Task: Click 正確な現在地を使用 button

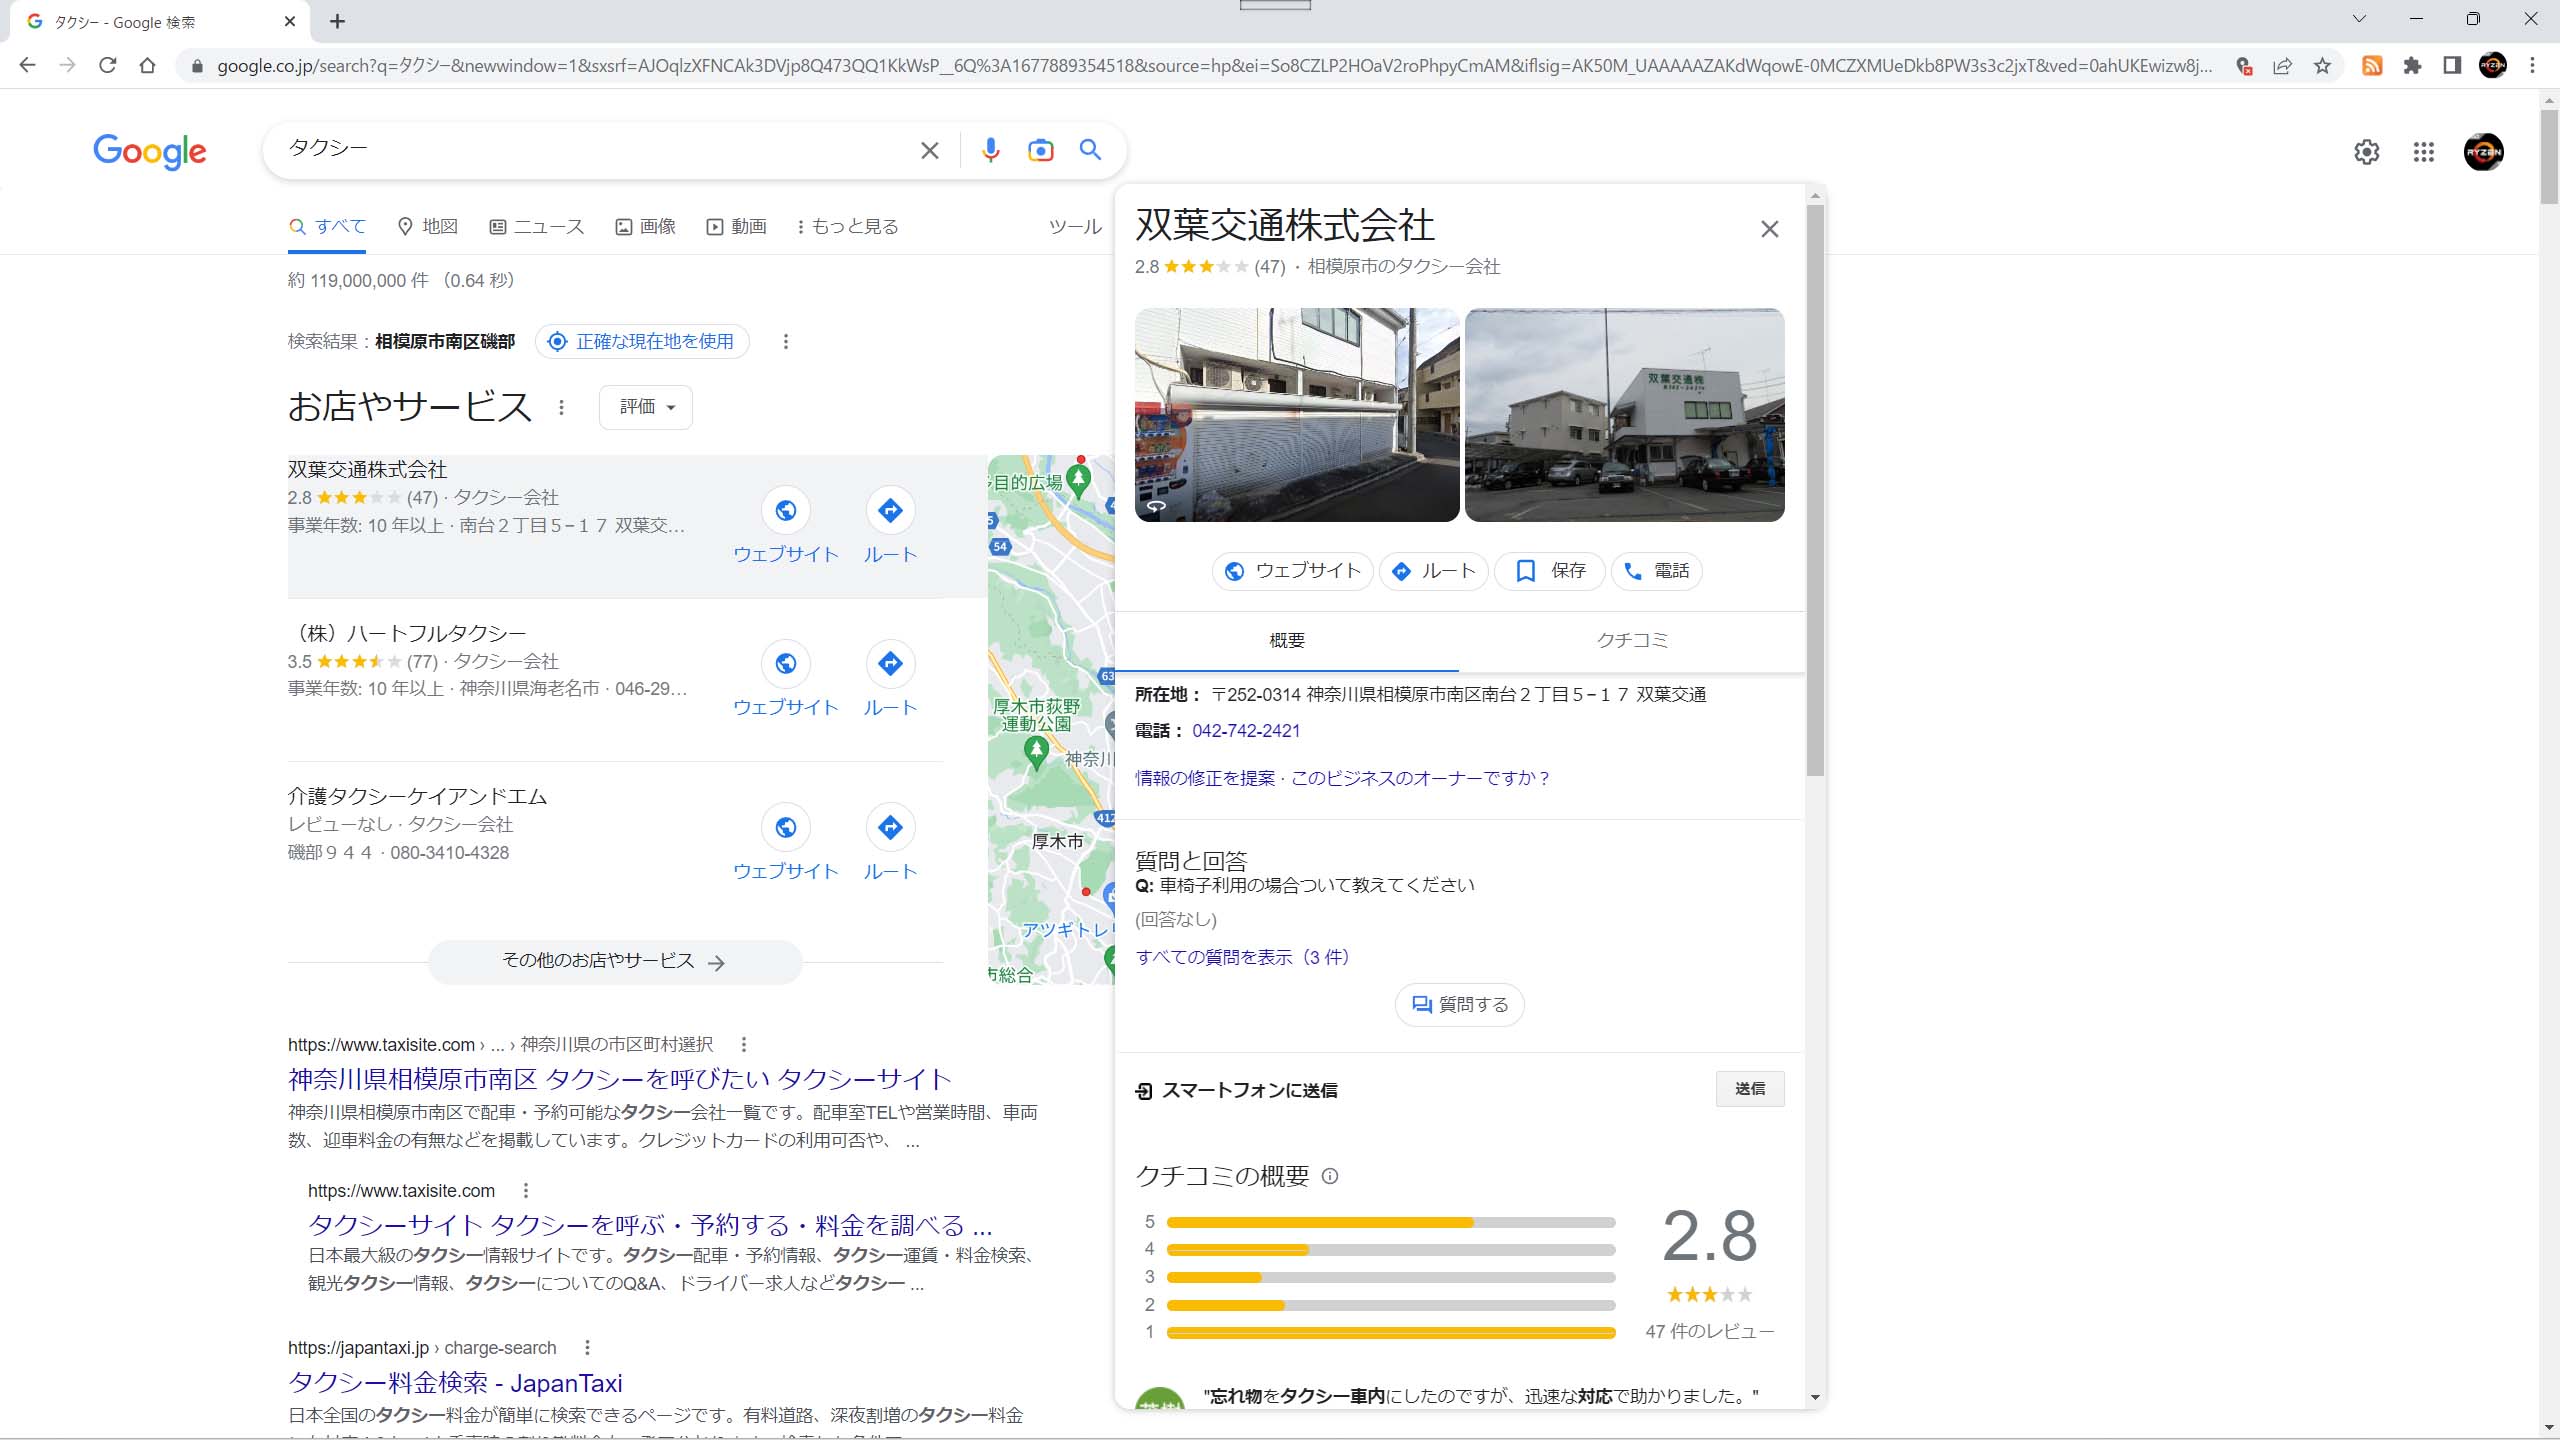Action: click(x=642, y=342)
